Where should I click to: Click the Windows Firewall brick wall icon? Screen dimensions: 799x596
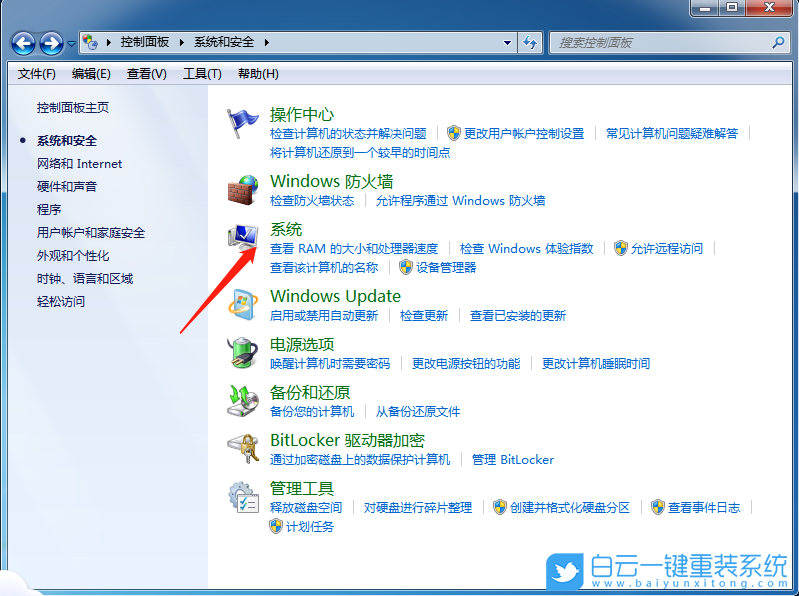tap(243, 190)
